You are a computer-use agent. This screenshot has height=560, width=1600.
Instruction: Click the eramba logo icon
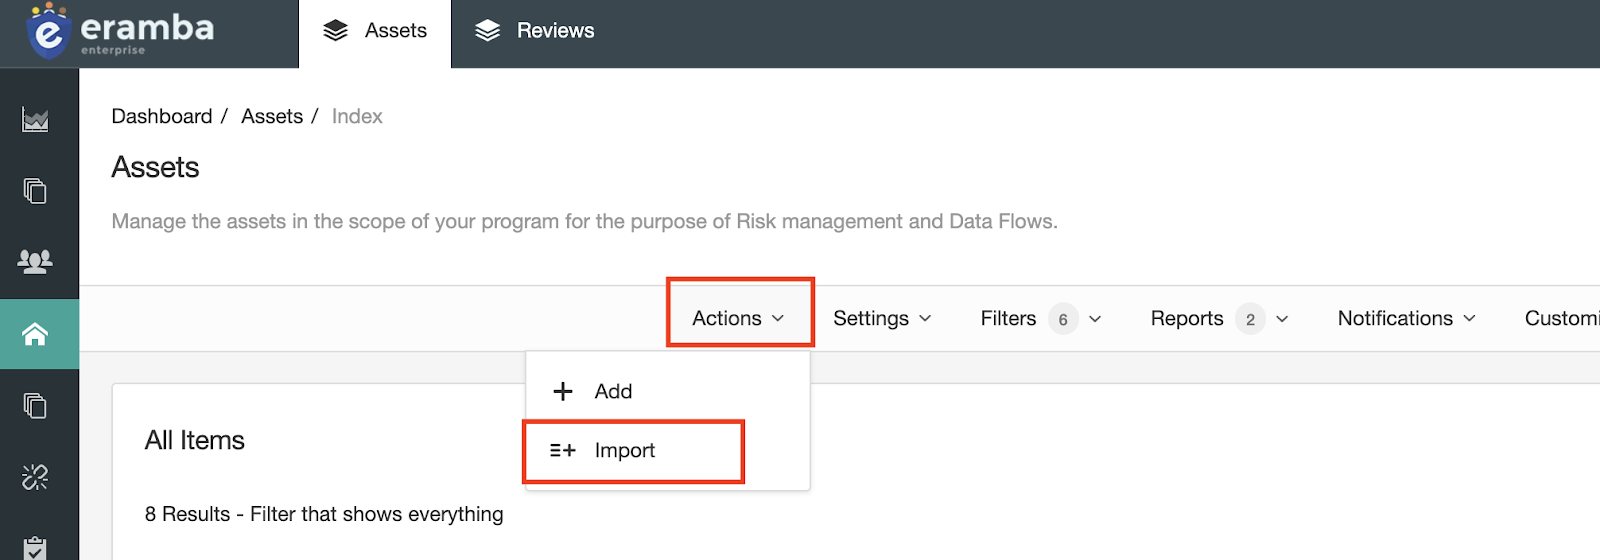tap(48, 32)
